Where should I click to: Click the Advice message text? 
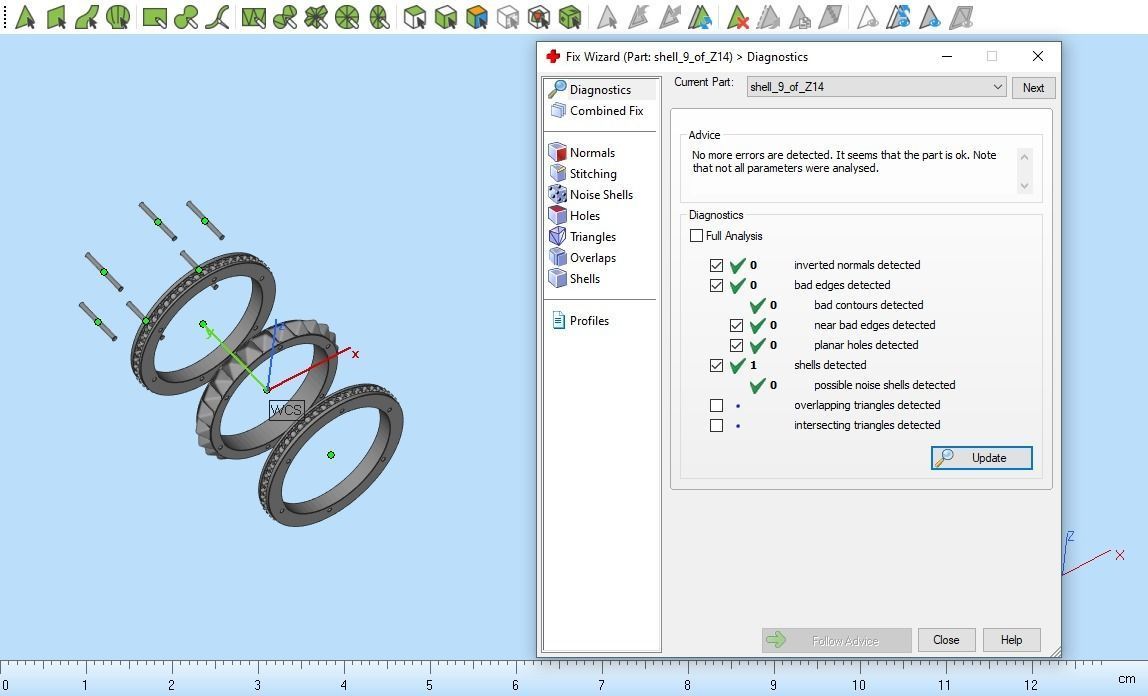click(844, 162)
